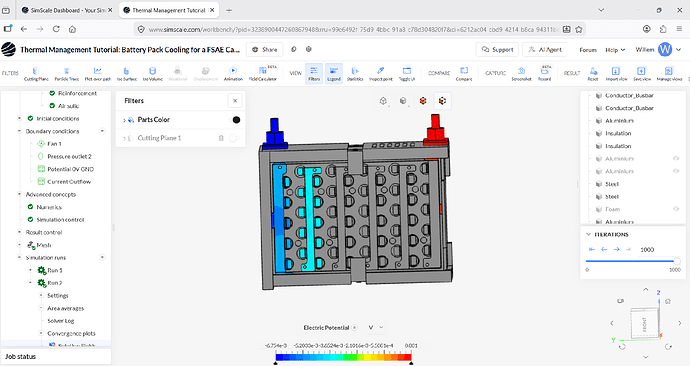The height and width of the screenshot is (366, 690).
Task: Close the Filters panel
Action: (x=235, y=101)
